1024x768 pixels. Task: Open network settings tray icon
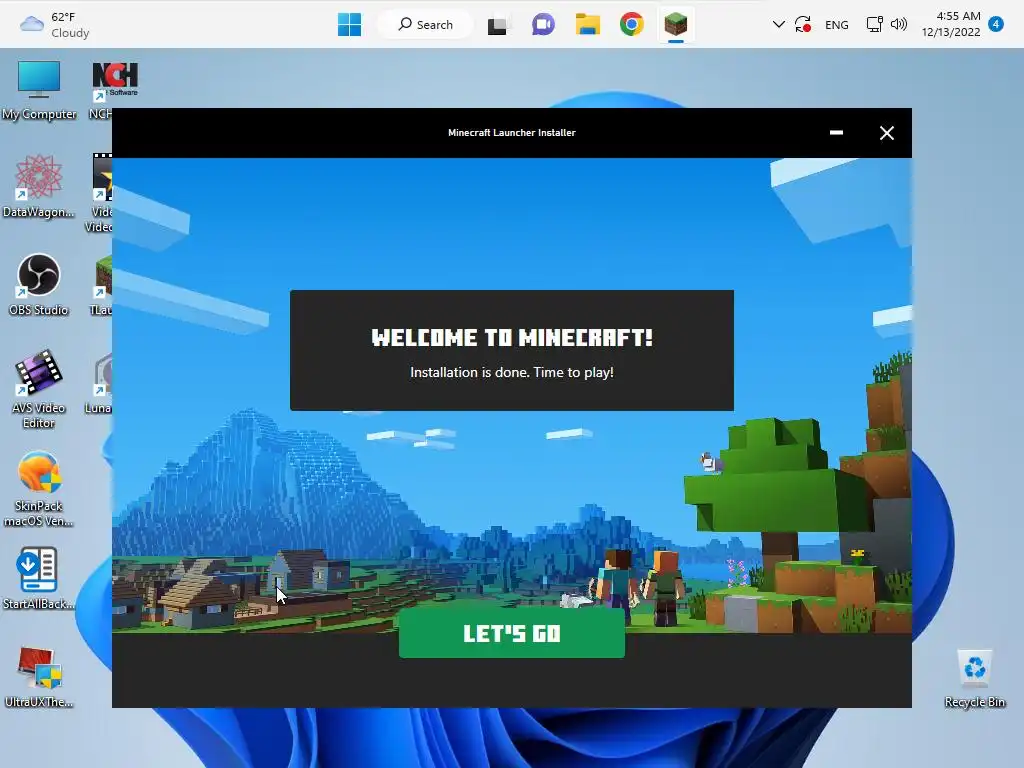pyautogui.click(x=874, y=25)
